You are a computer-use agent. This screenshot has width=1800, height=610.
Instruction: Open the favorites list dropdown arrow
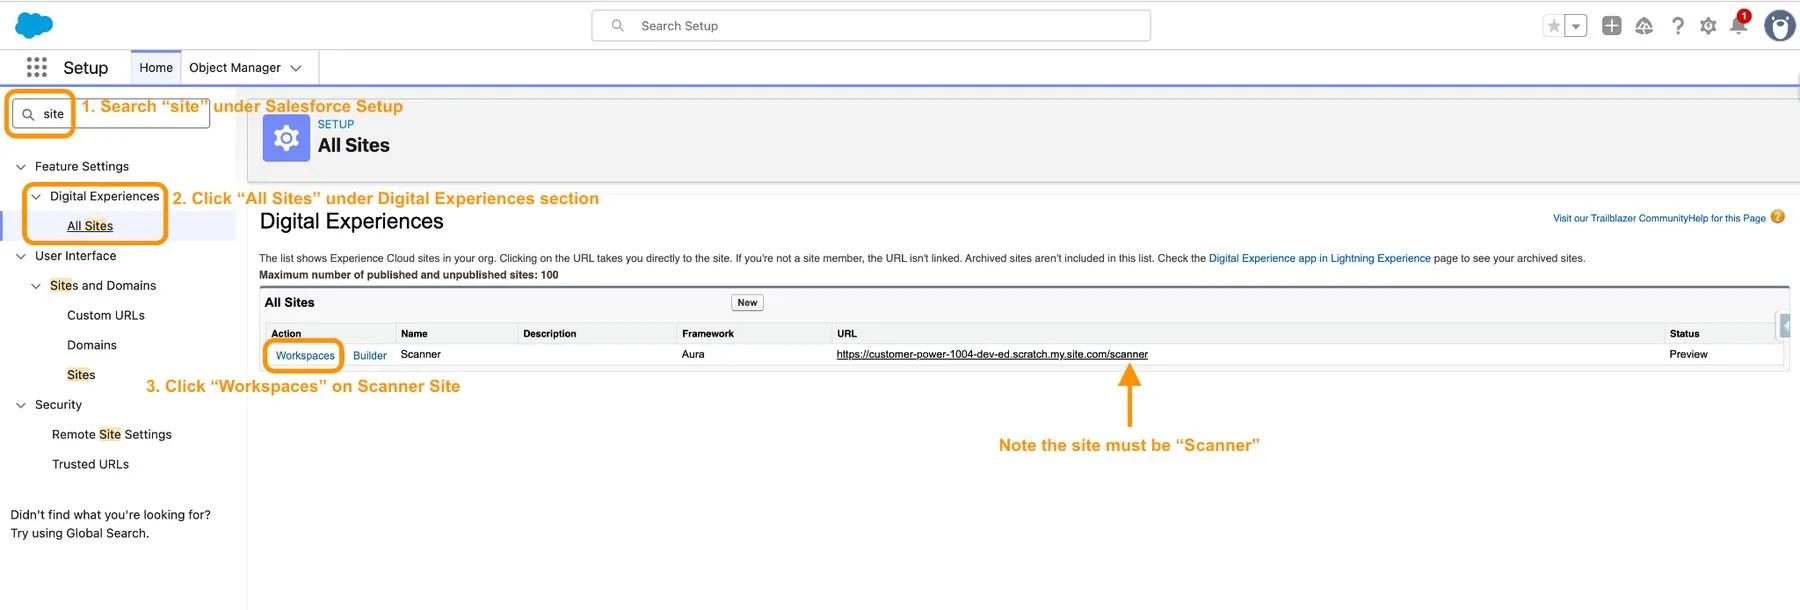click(x=1576, y=26)
